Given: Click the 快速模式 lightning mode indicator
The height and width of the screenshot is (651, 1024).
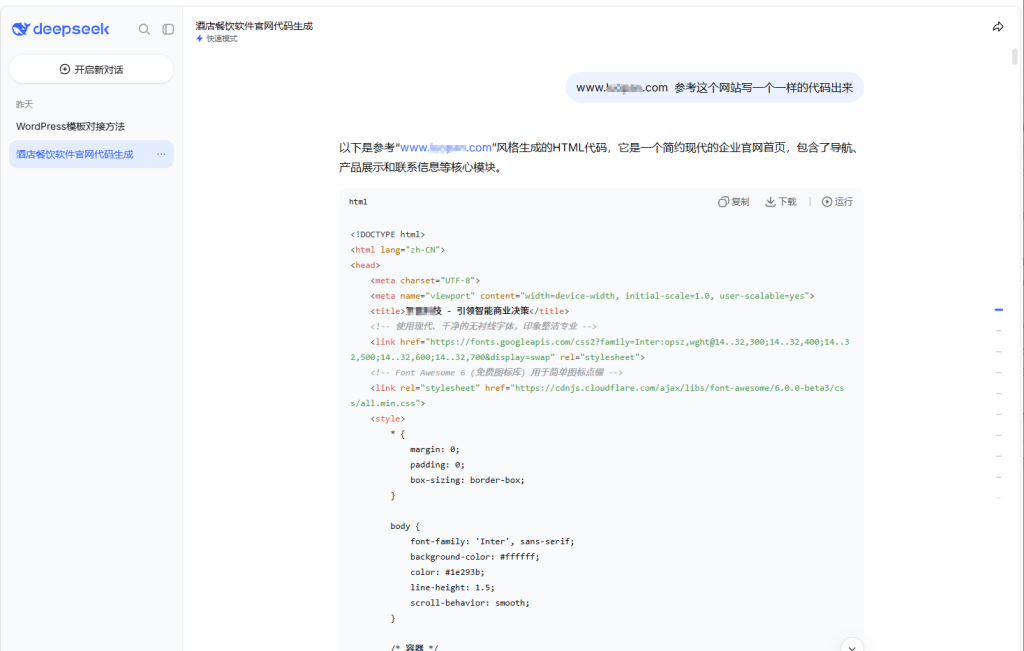Looking at the screenshot, I should coord(217,39).
